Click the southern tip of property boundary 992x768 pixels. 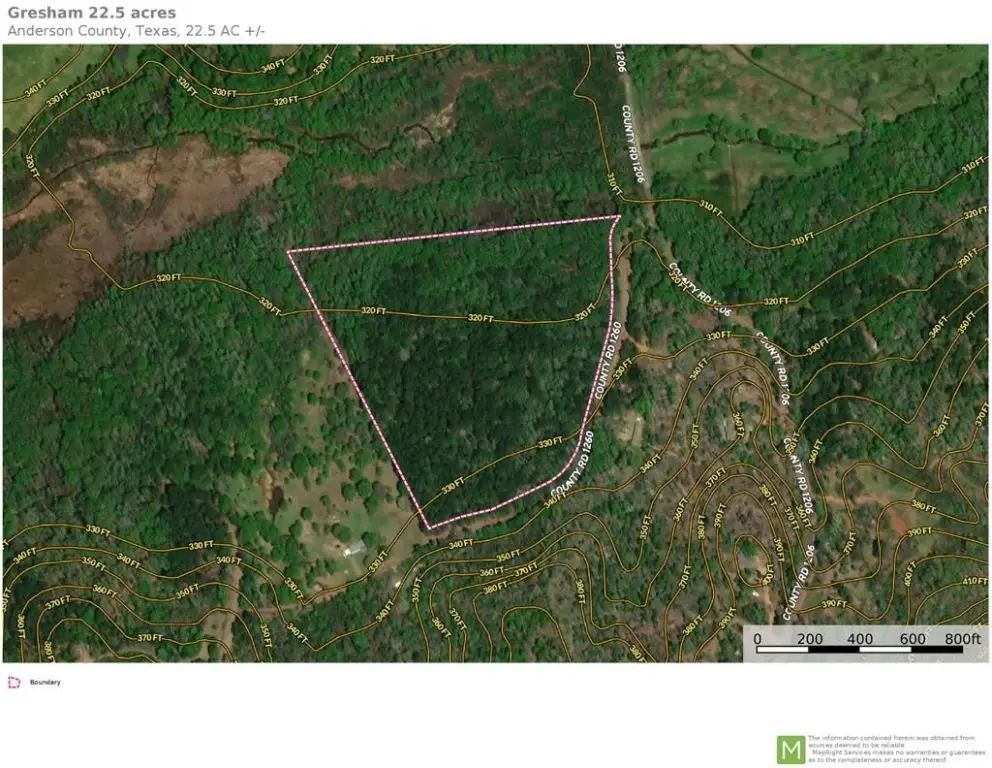(428, 528)
